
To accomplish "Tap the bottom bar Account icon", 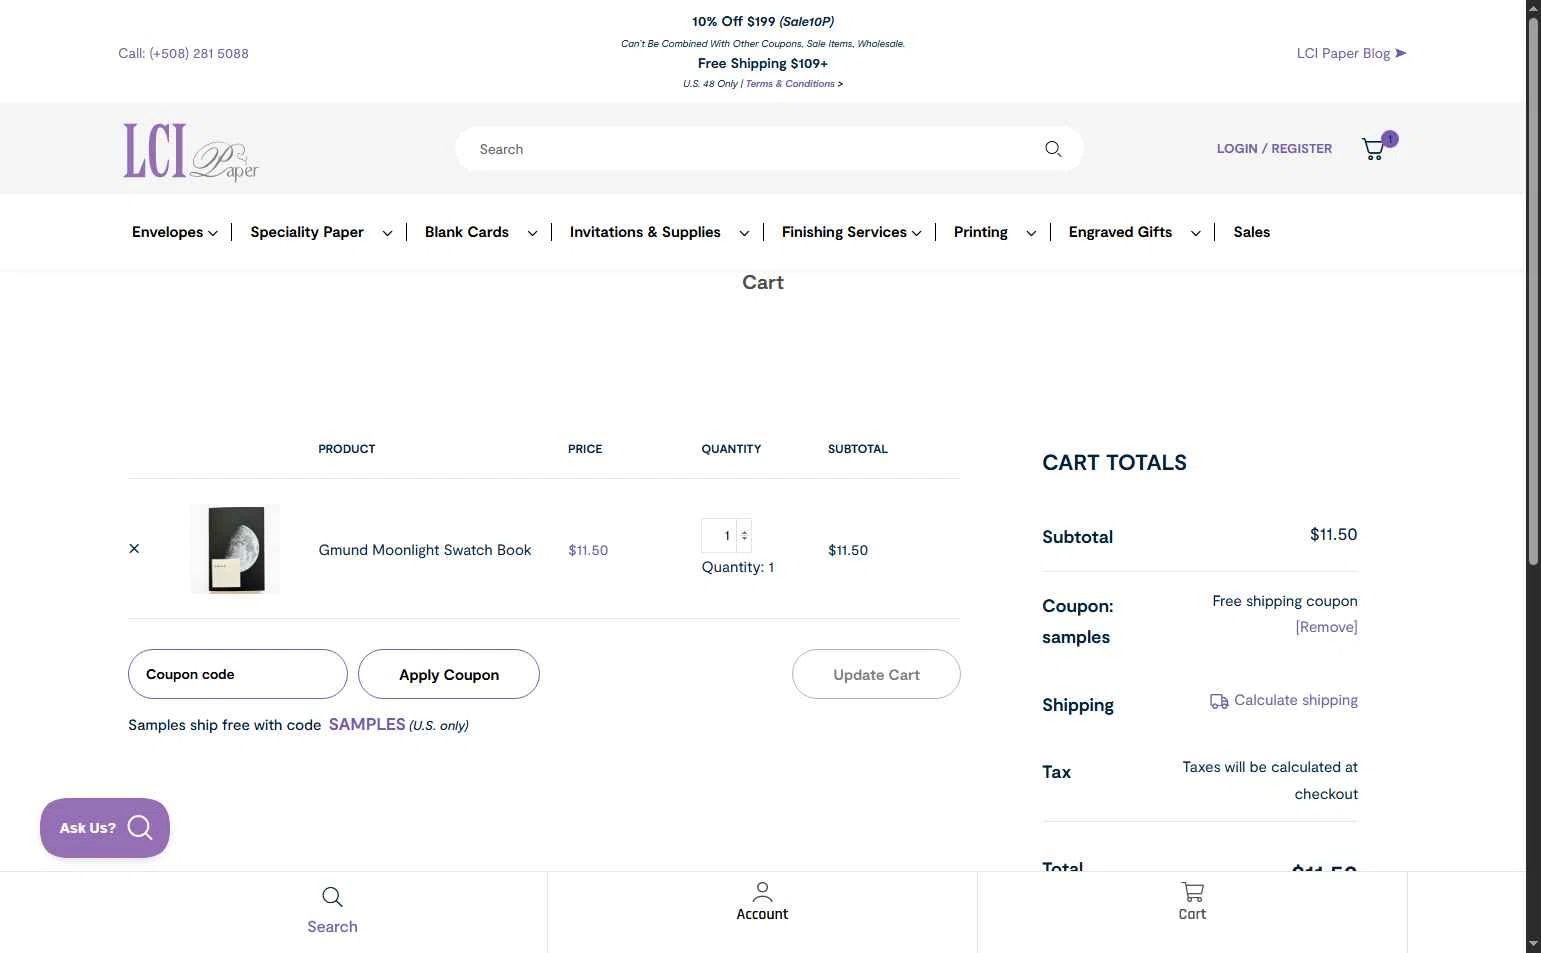I will click(x=762, y=890).
